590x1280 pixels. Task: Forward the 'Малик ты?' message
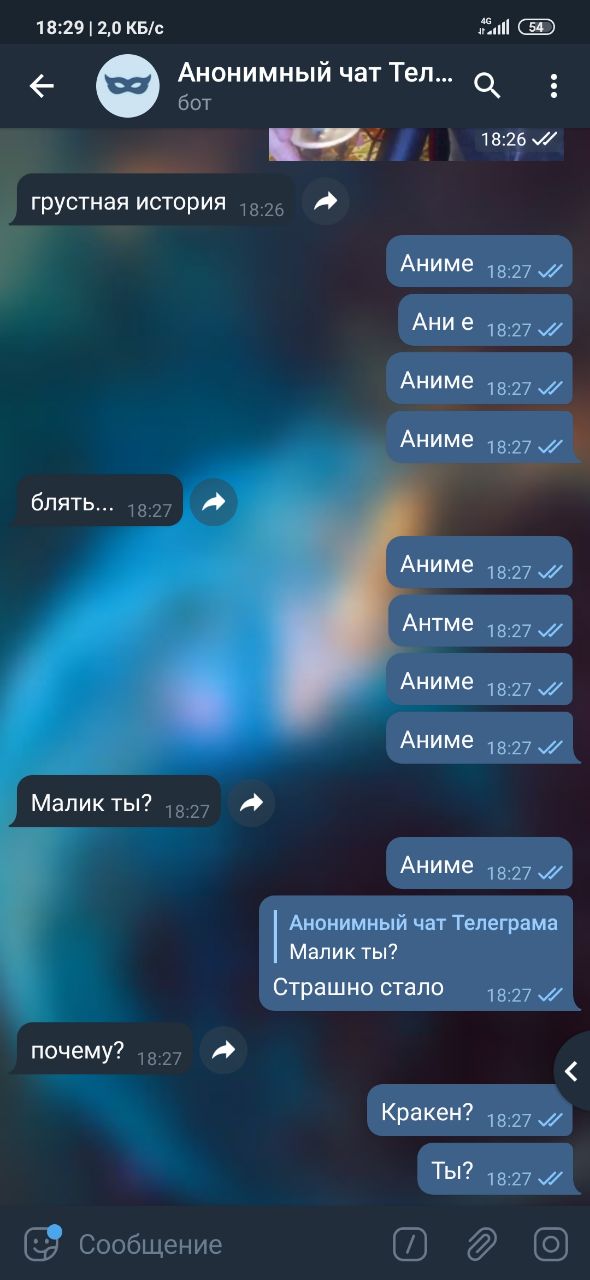pos(251,803)
